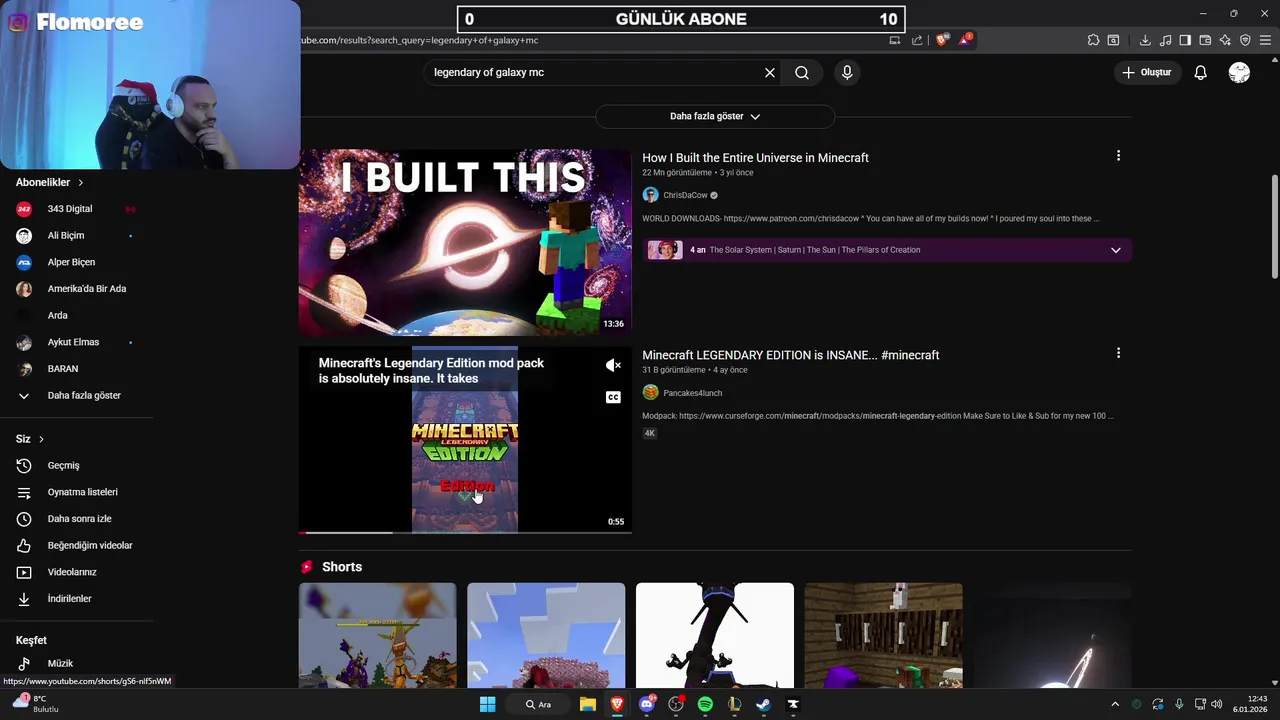Open the browser hamburger menu

1265,40
